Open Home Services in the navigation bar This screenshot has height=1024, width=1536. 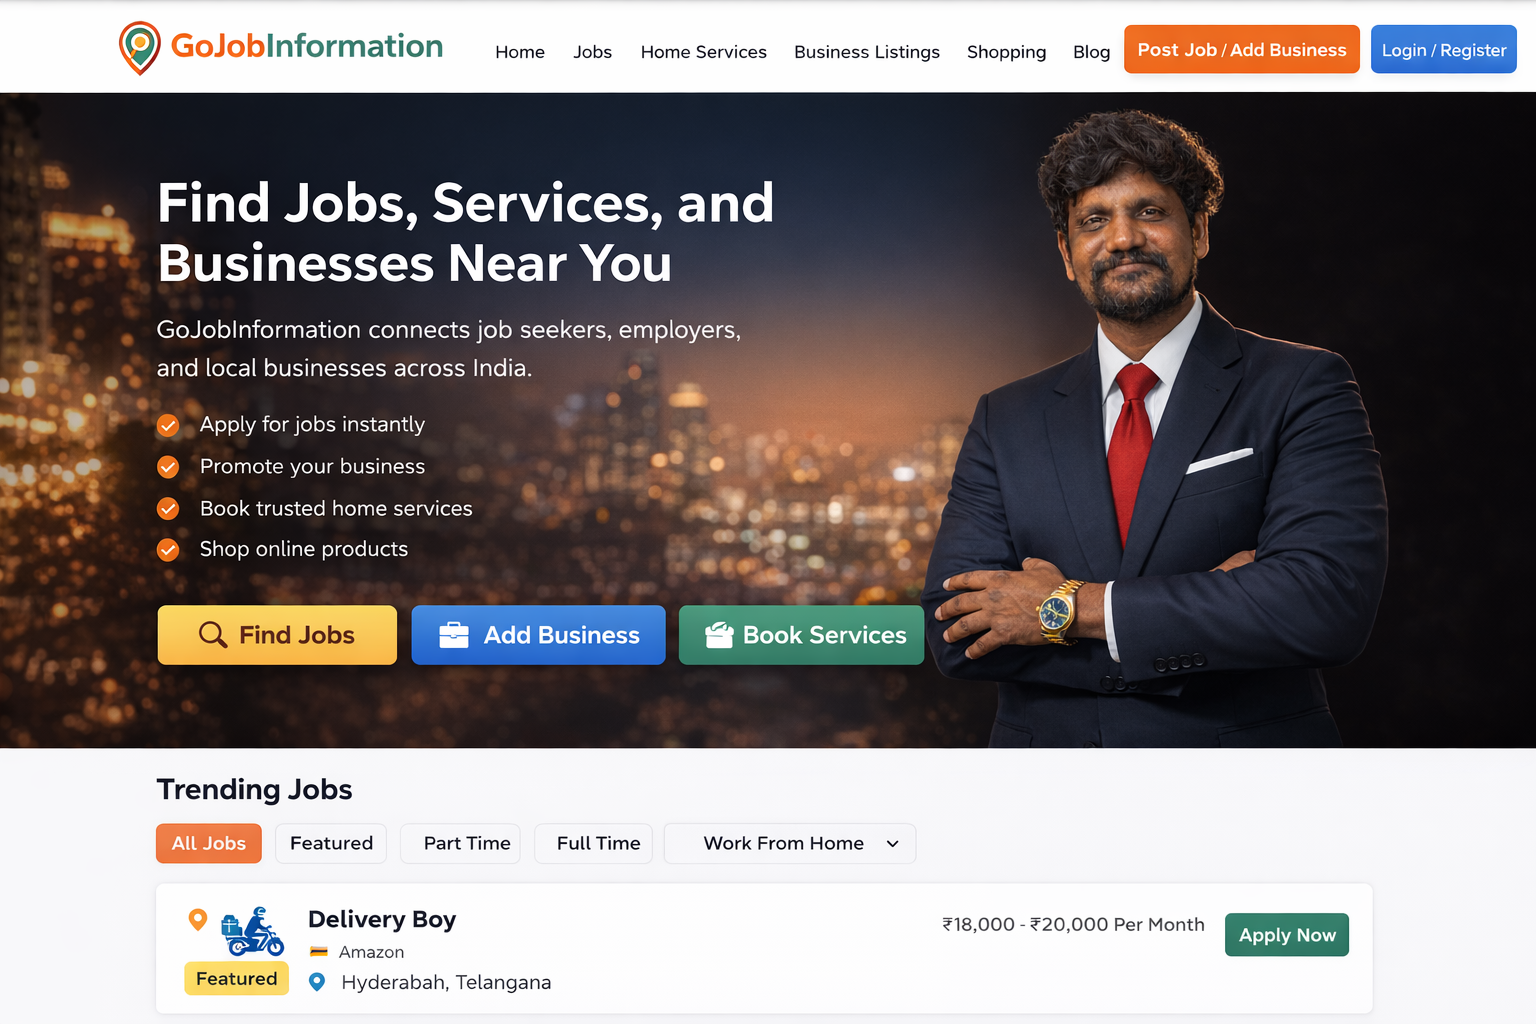[704, 52]
